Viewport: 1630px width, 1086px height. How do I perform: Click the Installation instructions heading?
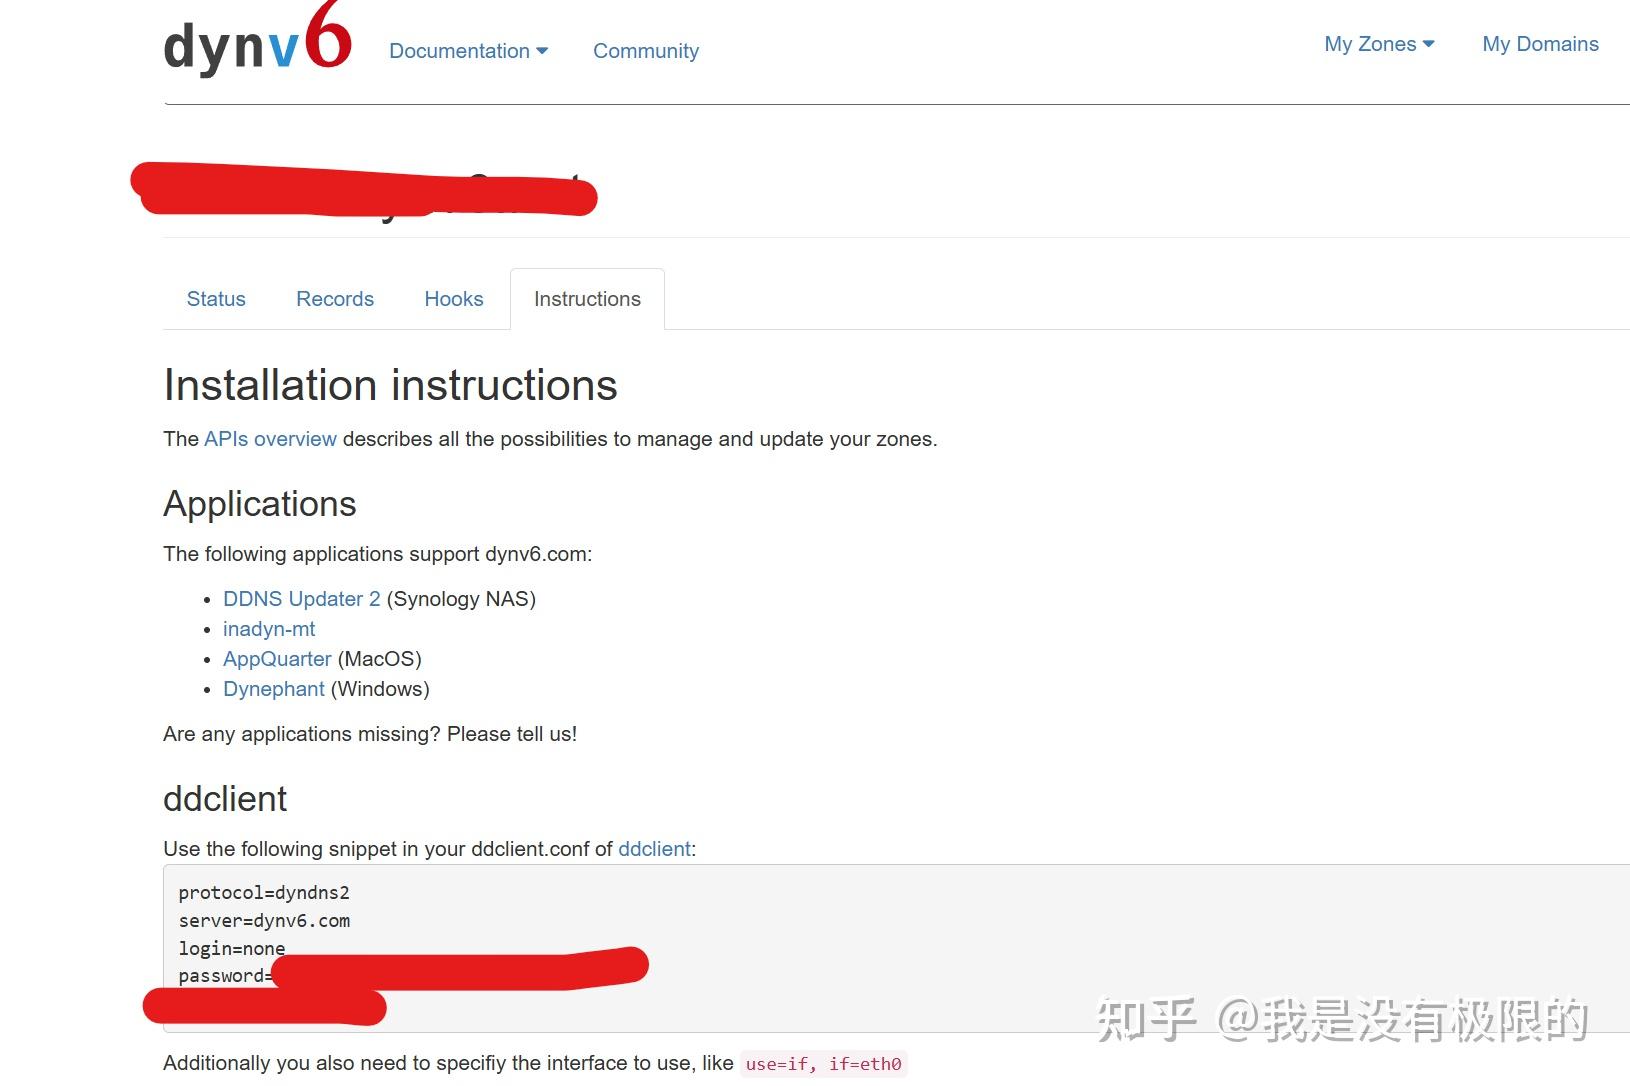pyautogui.click(x=390, y=385)
